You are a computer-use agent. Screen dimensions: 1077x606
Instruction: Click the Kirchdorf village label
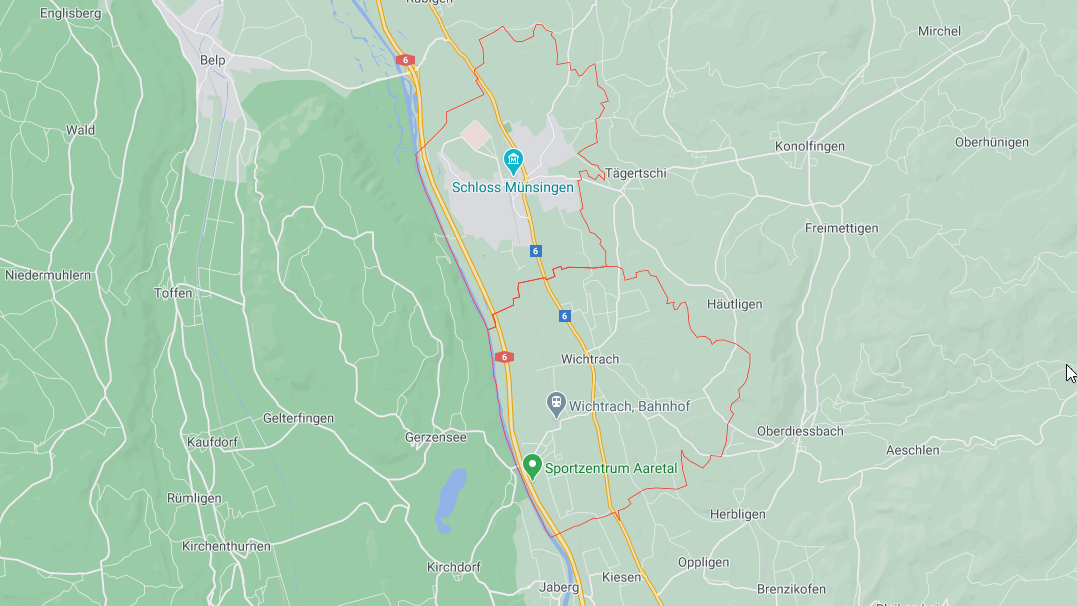coord(453,568)
